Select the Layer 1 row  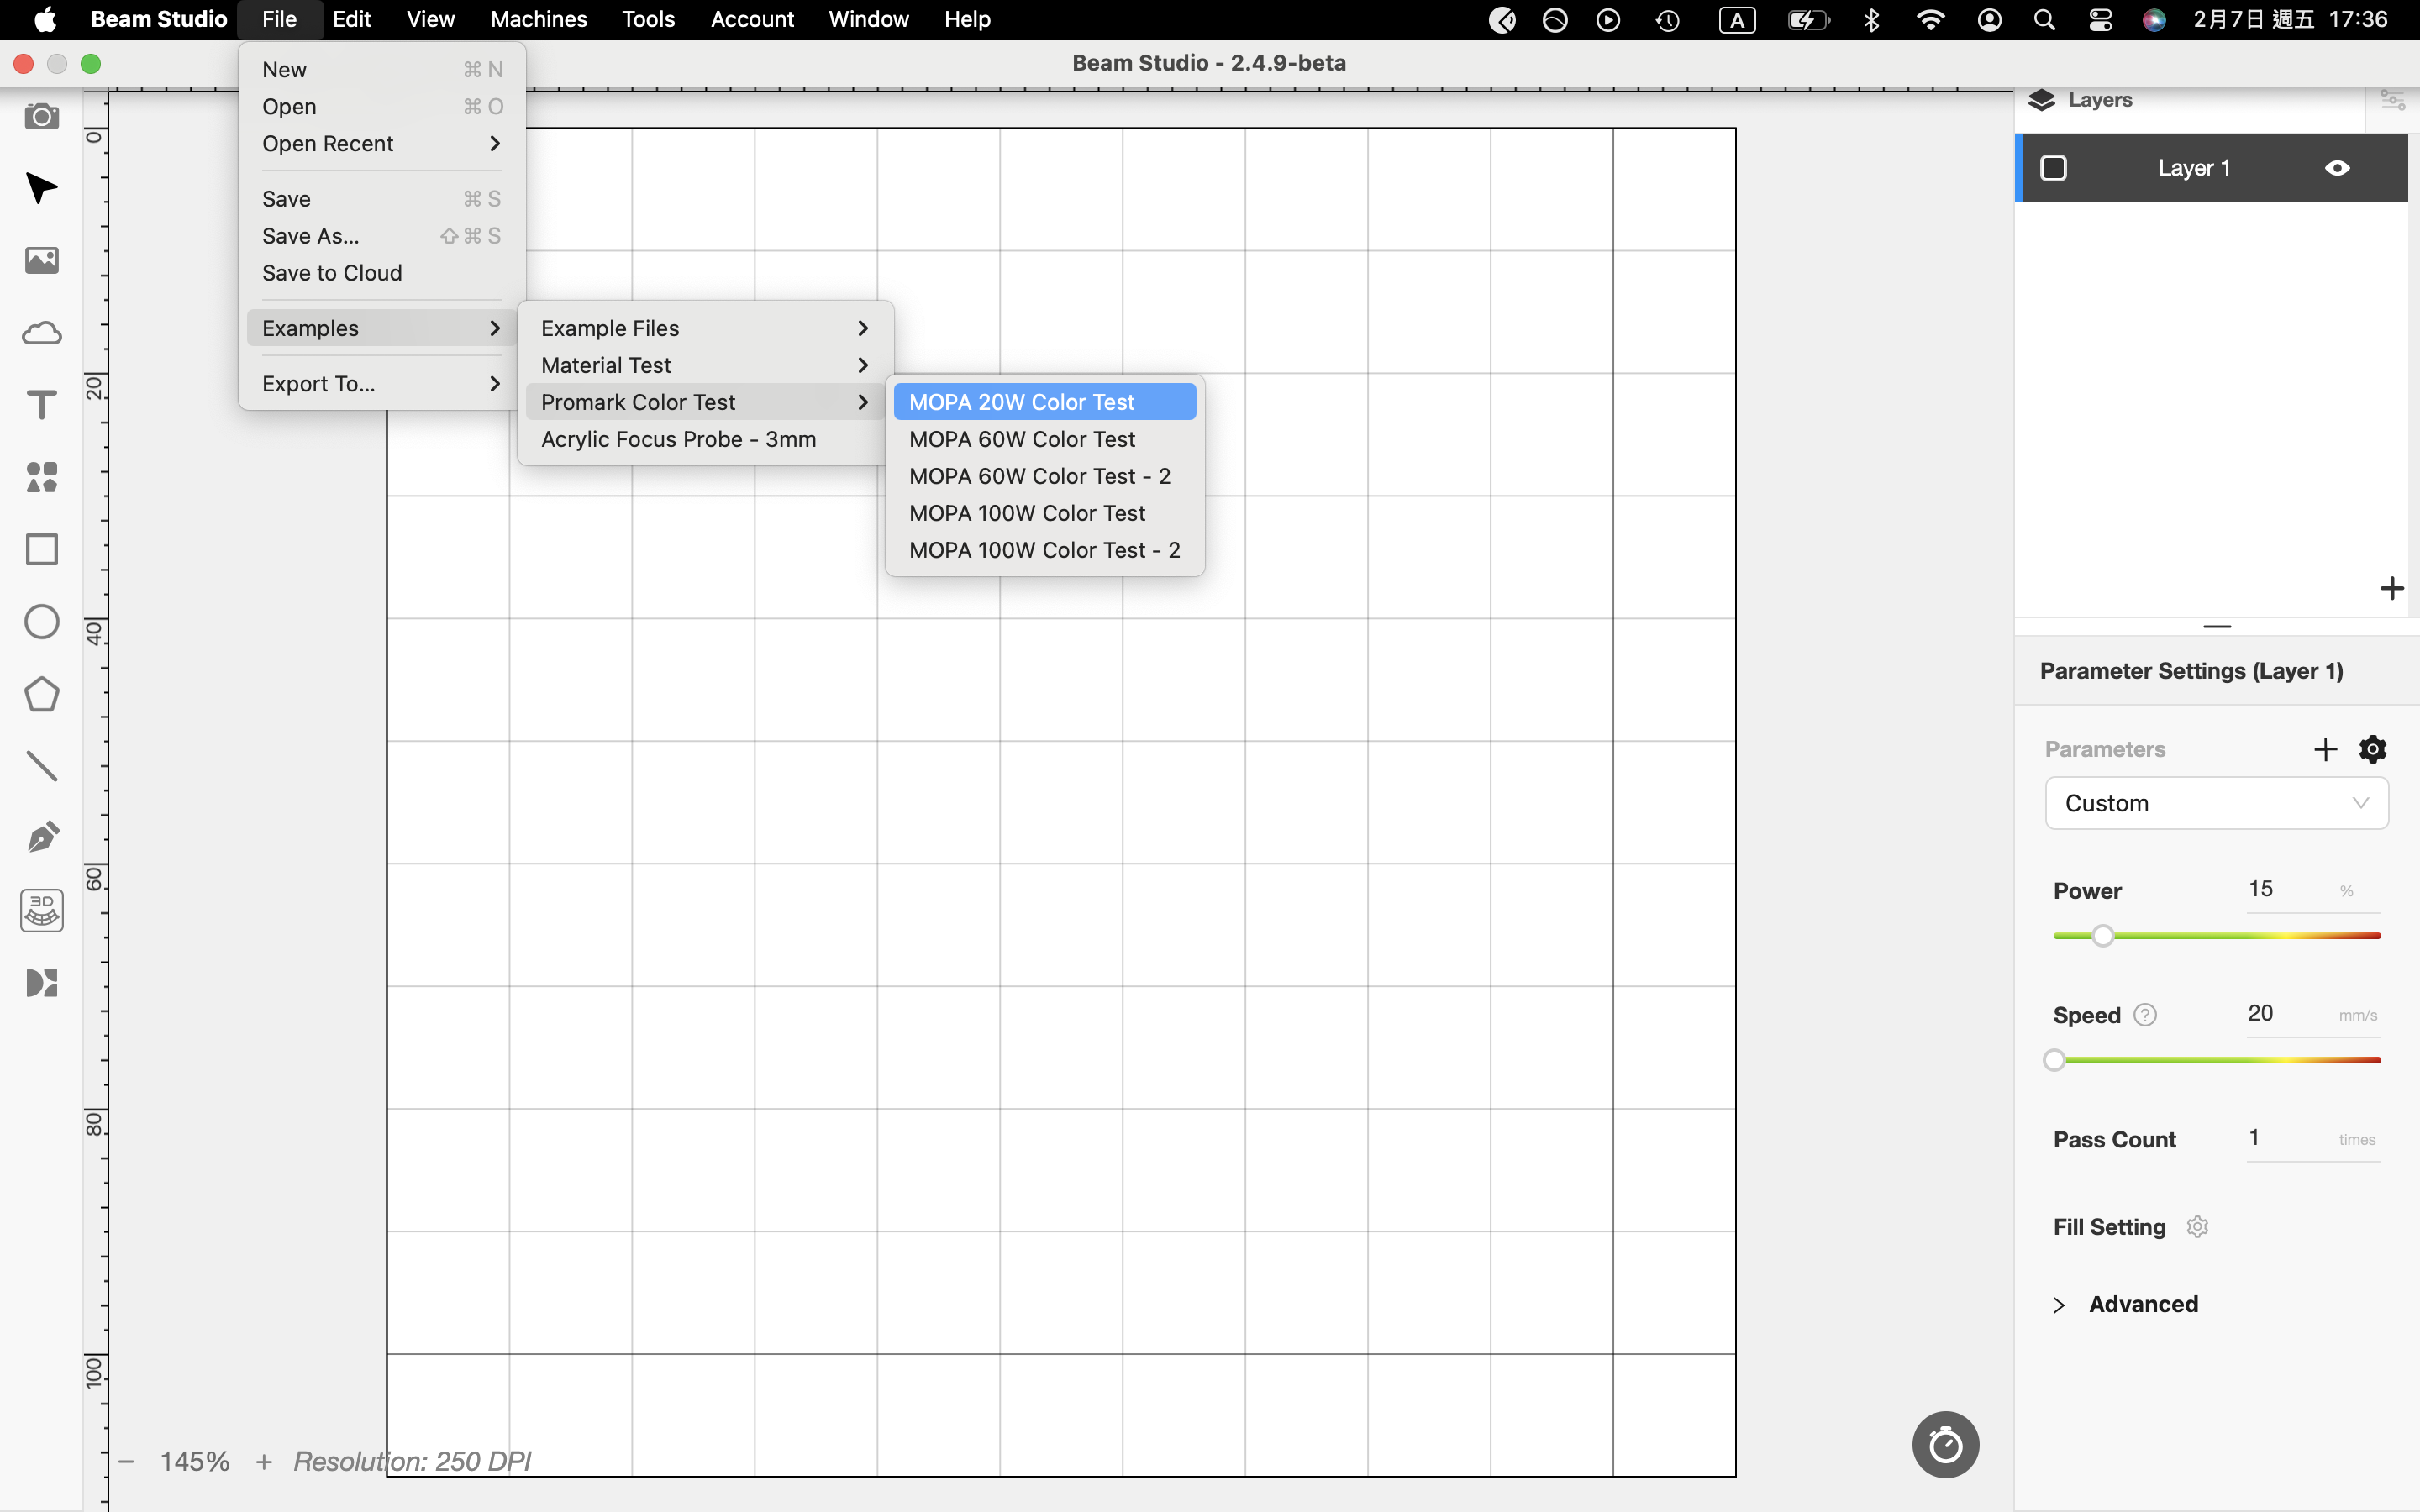(x=2211, y=168)
